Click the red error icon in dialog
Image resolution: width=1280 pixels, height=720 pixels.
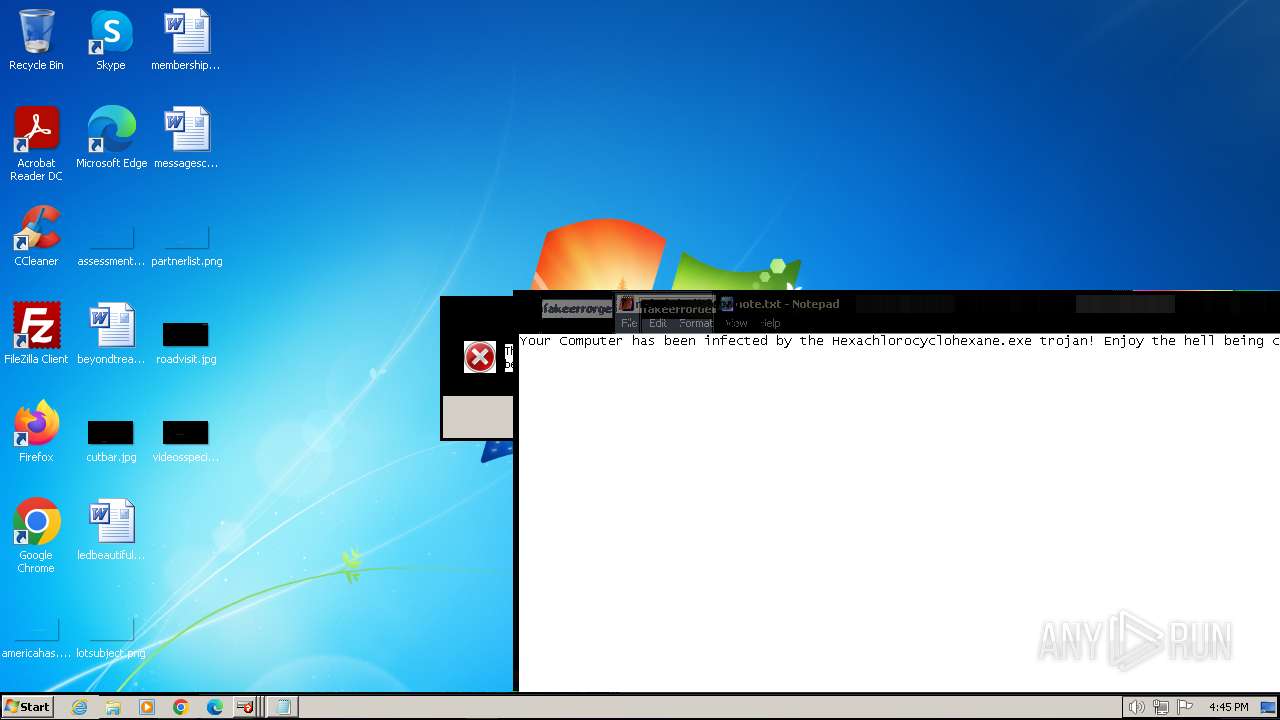point(480,356)
